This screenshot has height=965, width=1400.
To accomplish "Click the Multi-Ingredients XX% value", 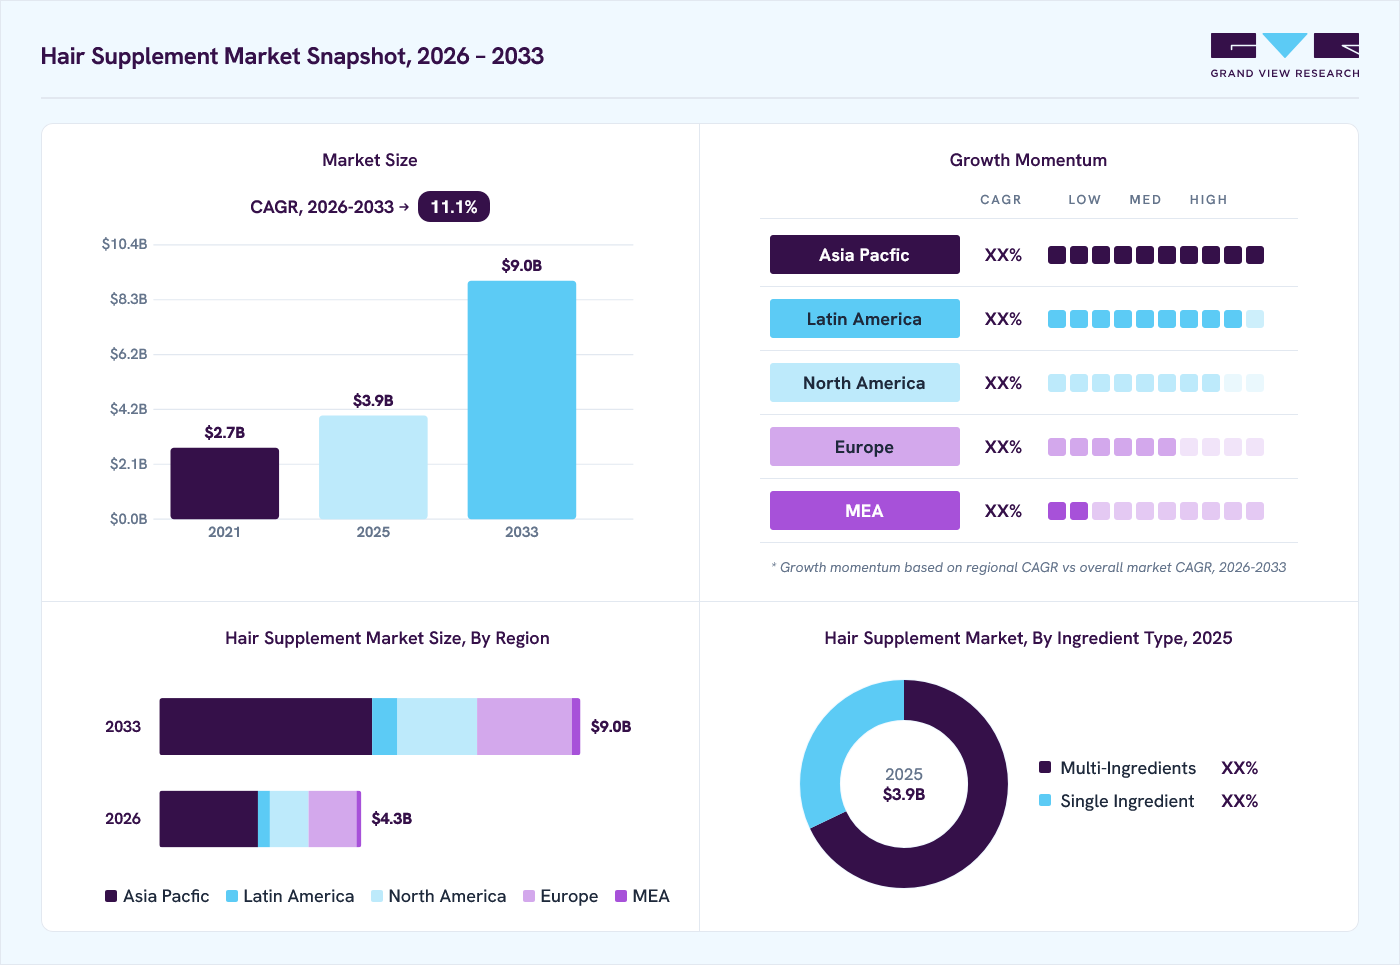I will [1239, 768].
